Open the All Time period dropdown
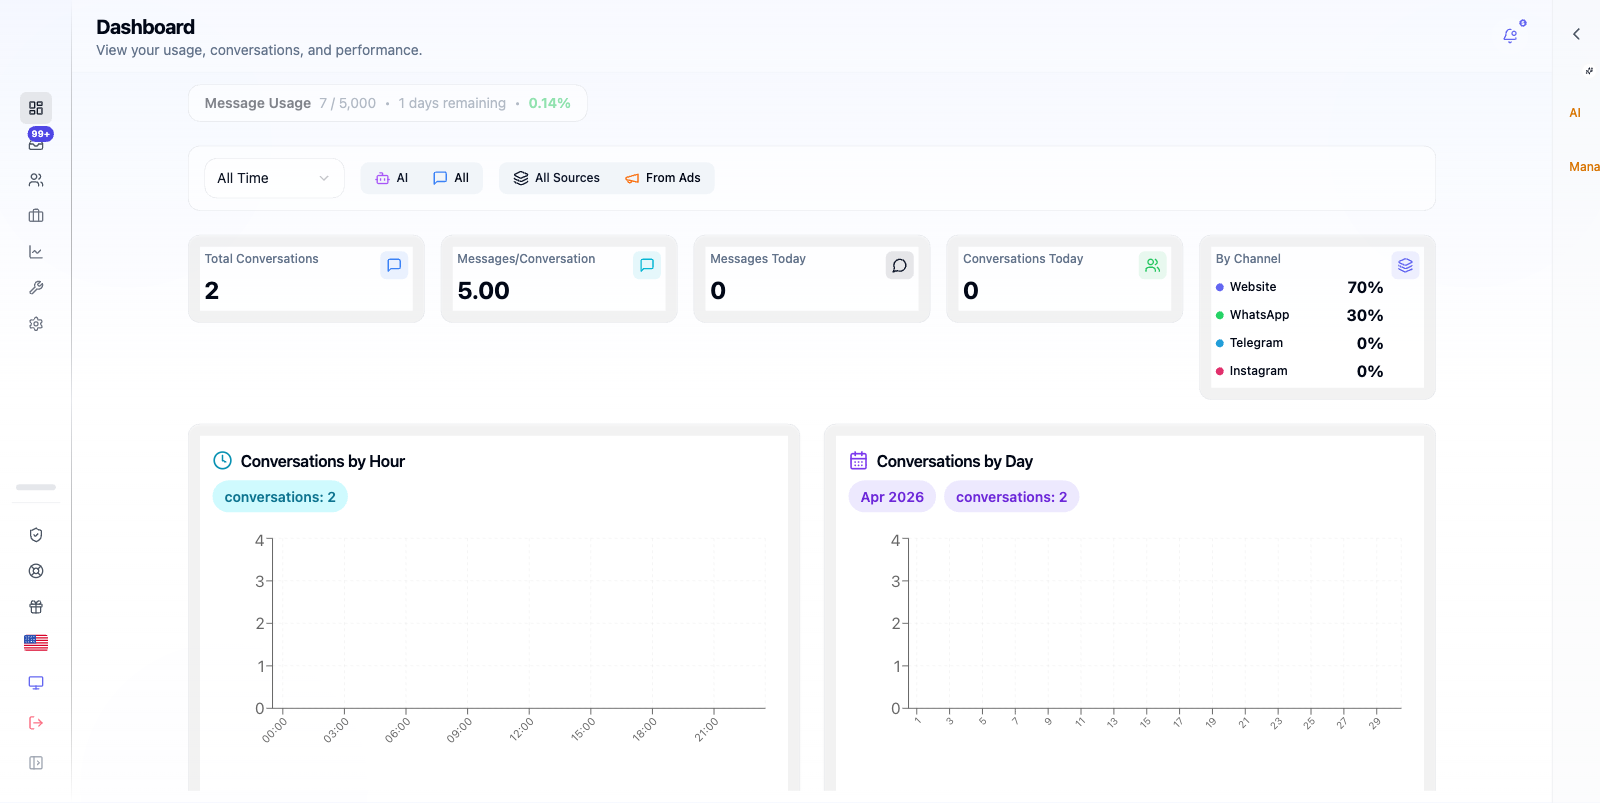1600x803 pixels. tap(274, 178)
